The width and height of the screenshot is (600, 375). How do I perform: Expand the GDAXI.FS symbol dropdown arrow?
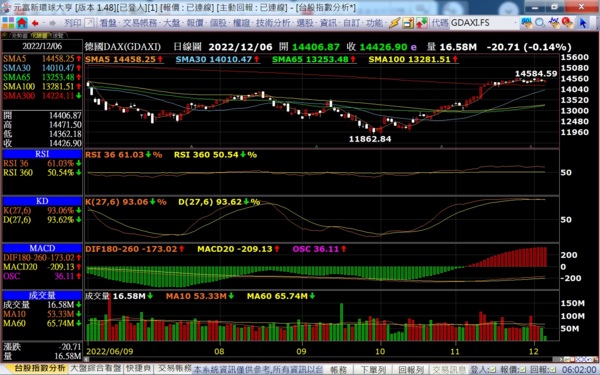click(516, 23)
